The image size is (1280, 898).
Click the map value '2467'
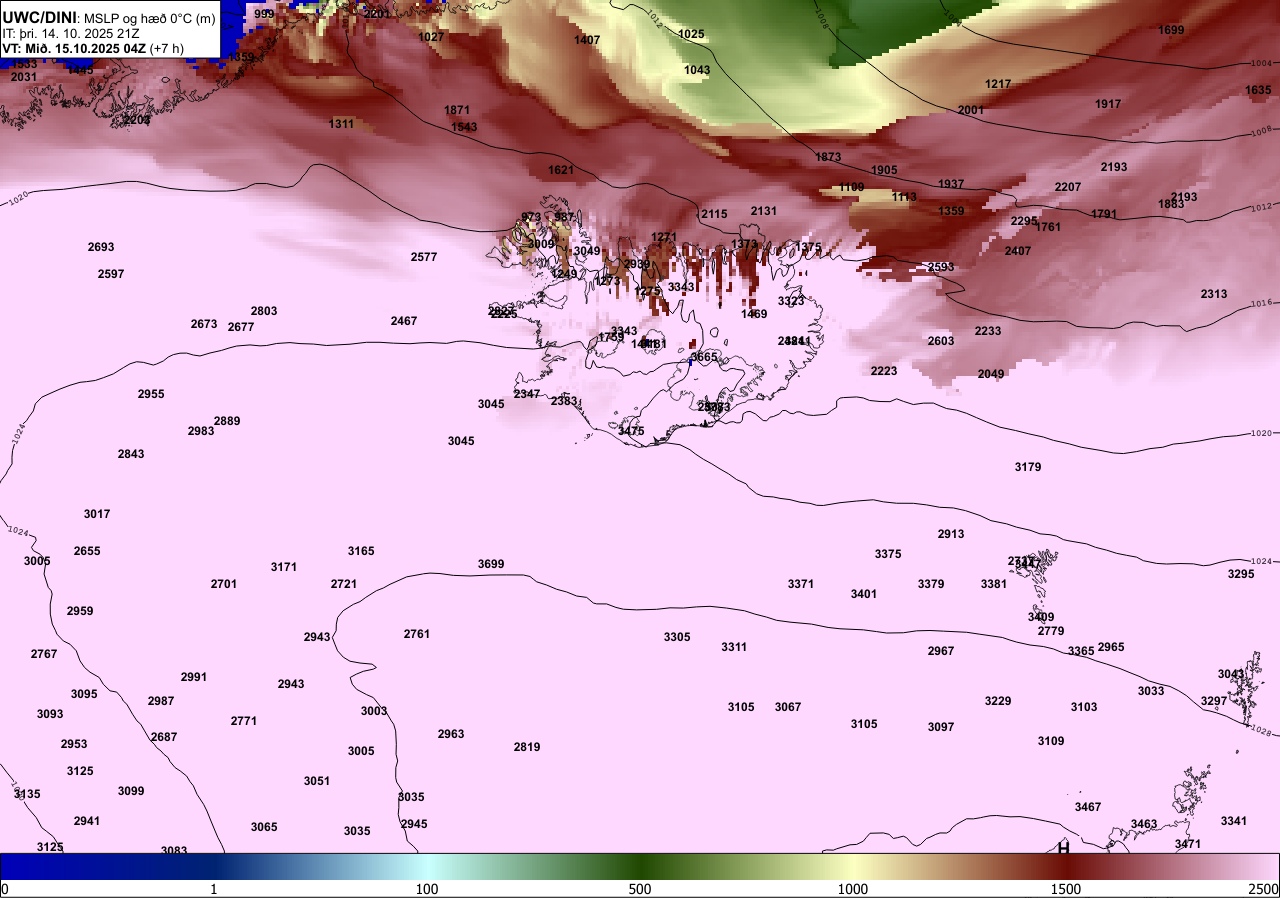[x=404, y=321]
